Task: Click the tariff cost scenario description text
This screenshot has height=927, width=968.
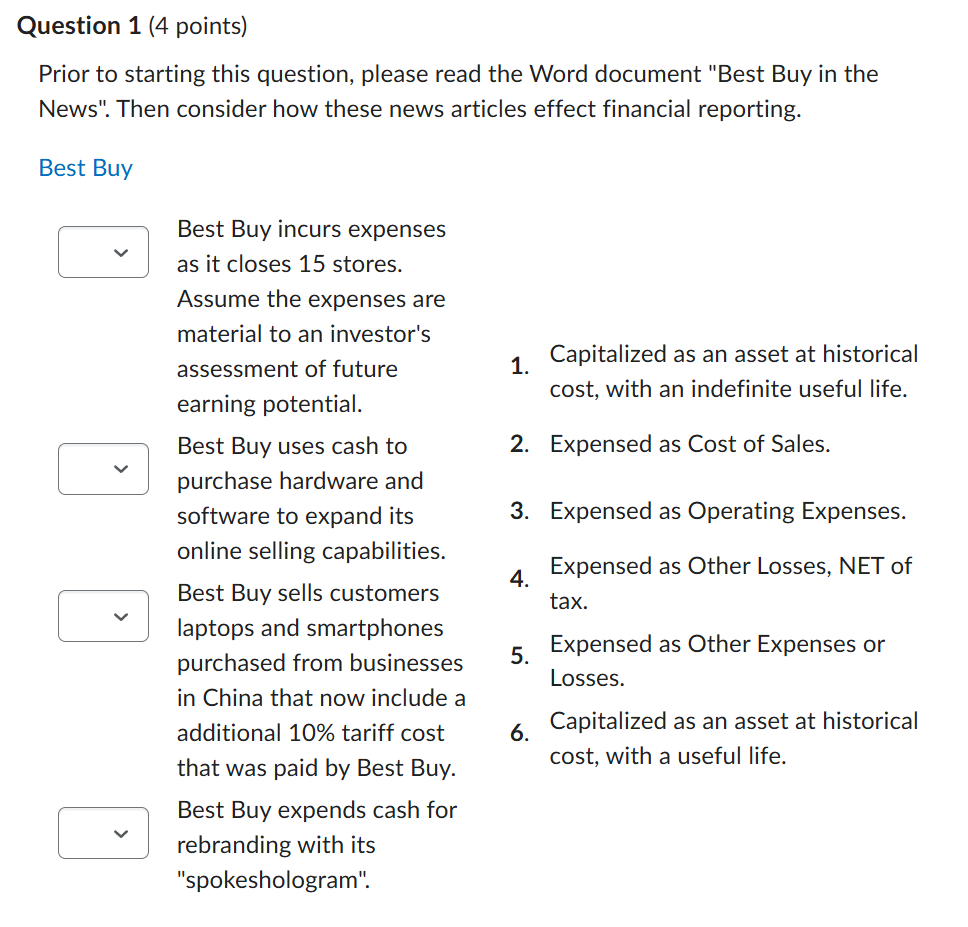Action: [320, 680]
